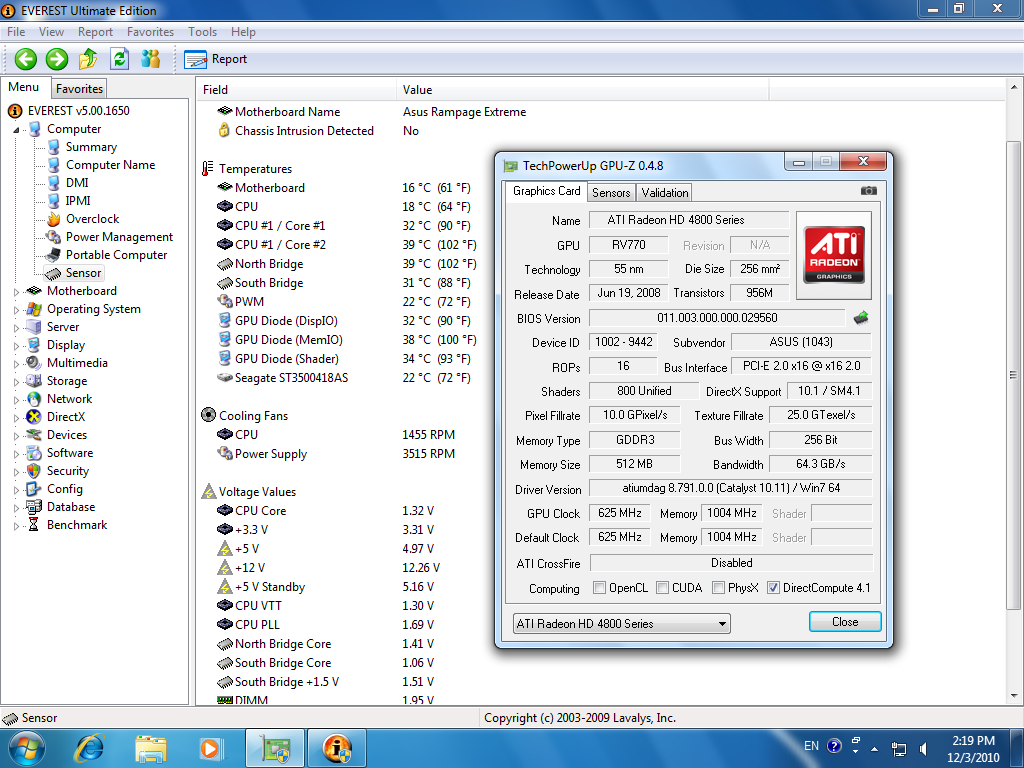This screenshot has height=768, width=1024.
Task: Toggle the PhysX checkbox
Action: pyautogui.click(x=718, y=588)
